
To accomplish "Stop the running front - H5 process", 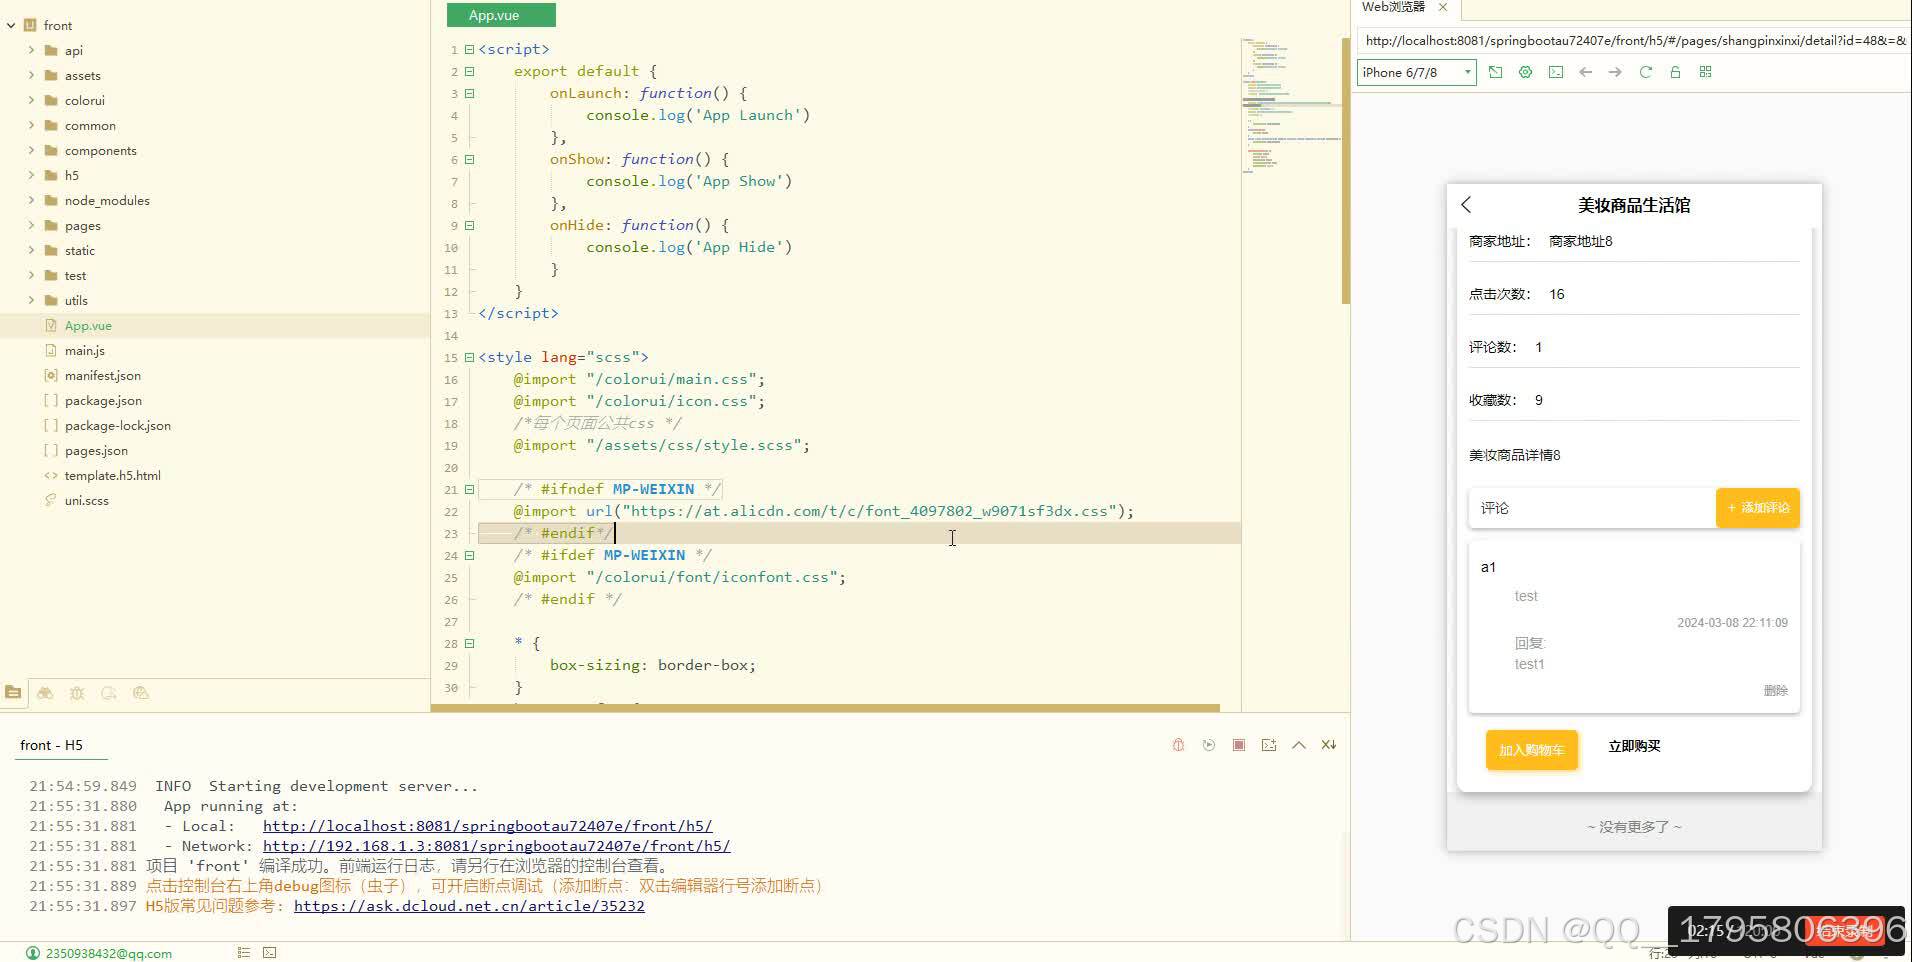I will pos(1239,745).
